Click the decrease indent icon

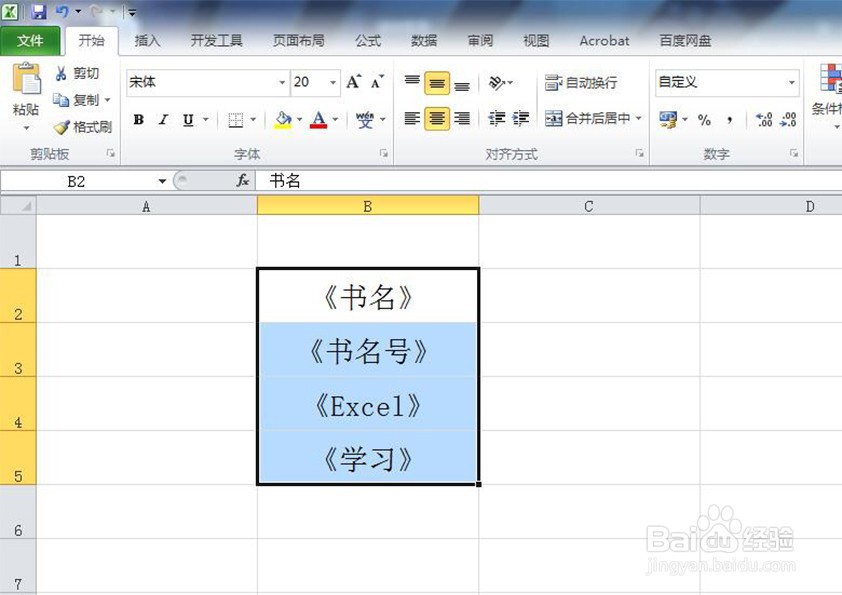coord(497,119)
